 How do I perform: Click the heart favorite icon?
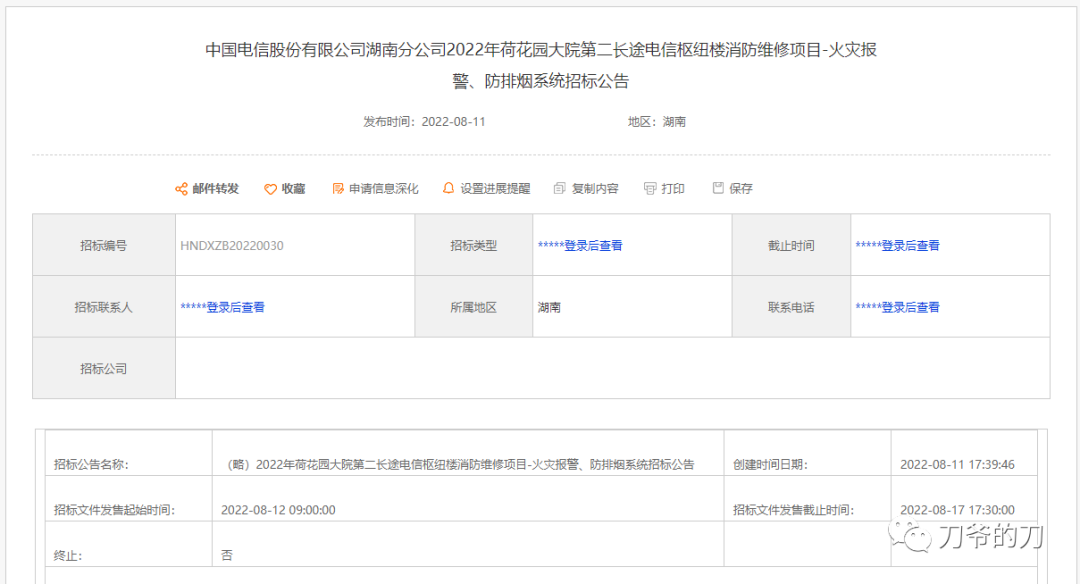click(271, 189)
